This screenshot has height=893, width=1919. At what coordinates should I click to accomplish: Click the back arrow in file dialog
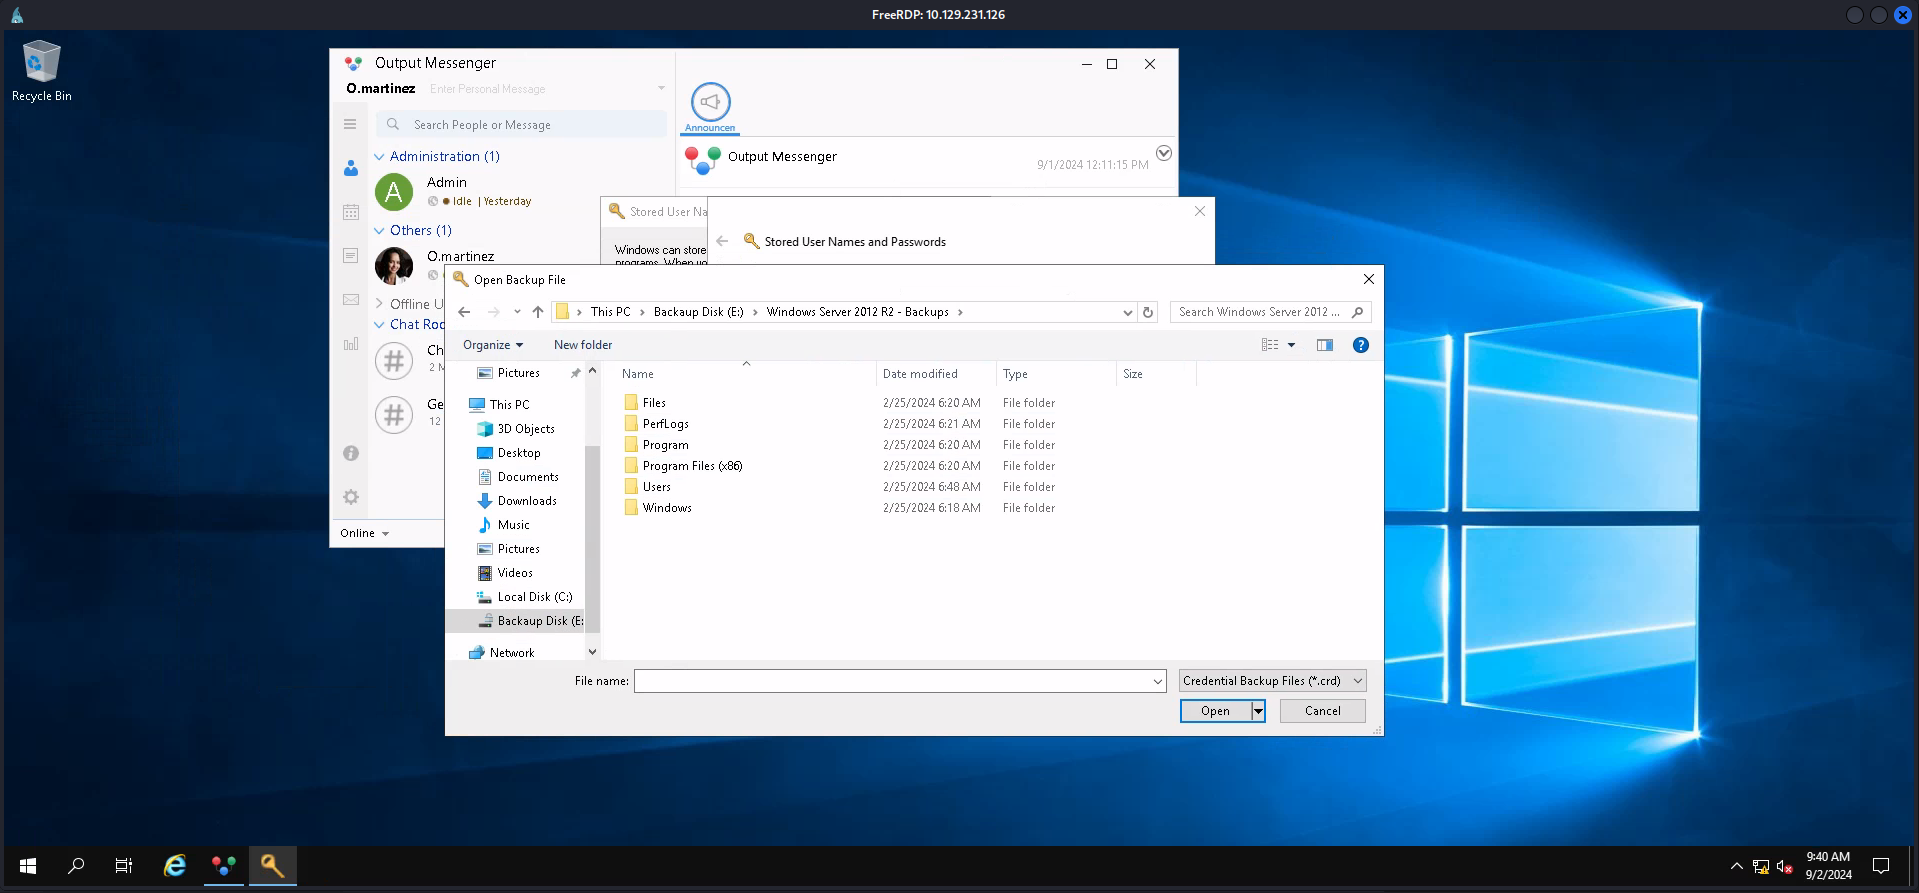[x=464, y=312]
